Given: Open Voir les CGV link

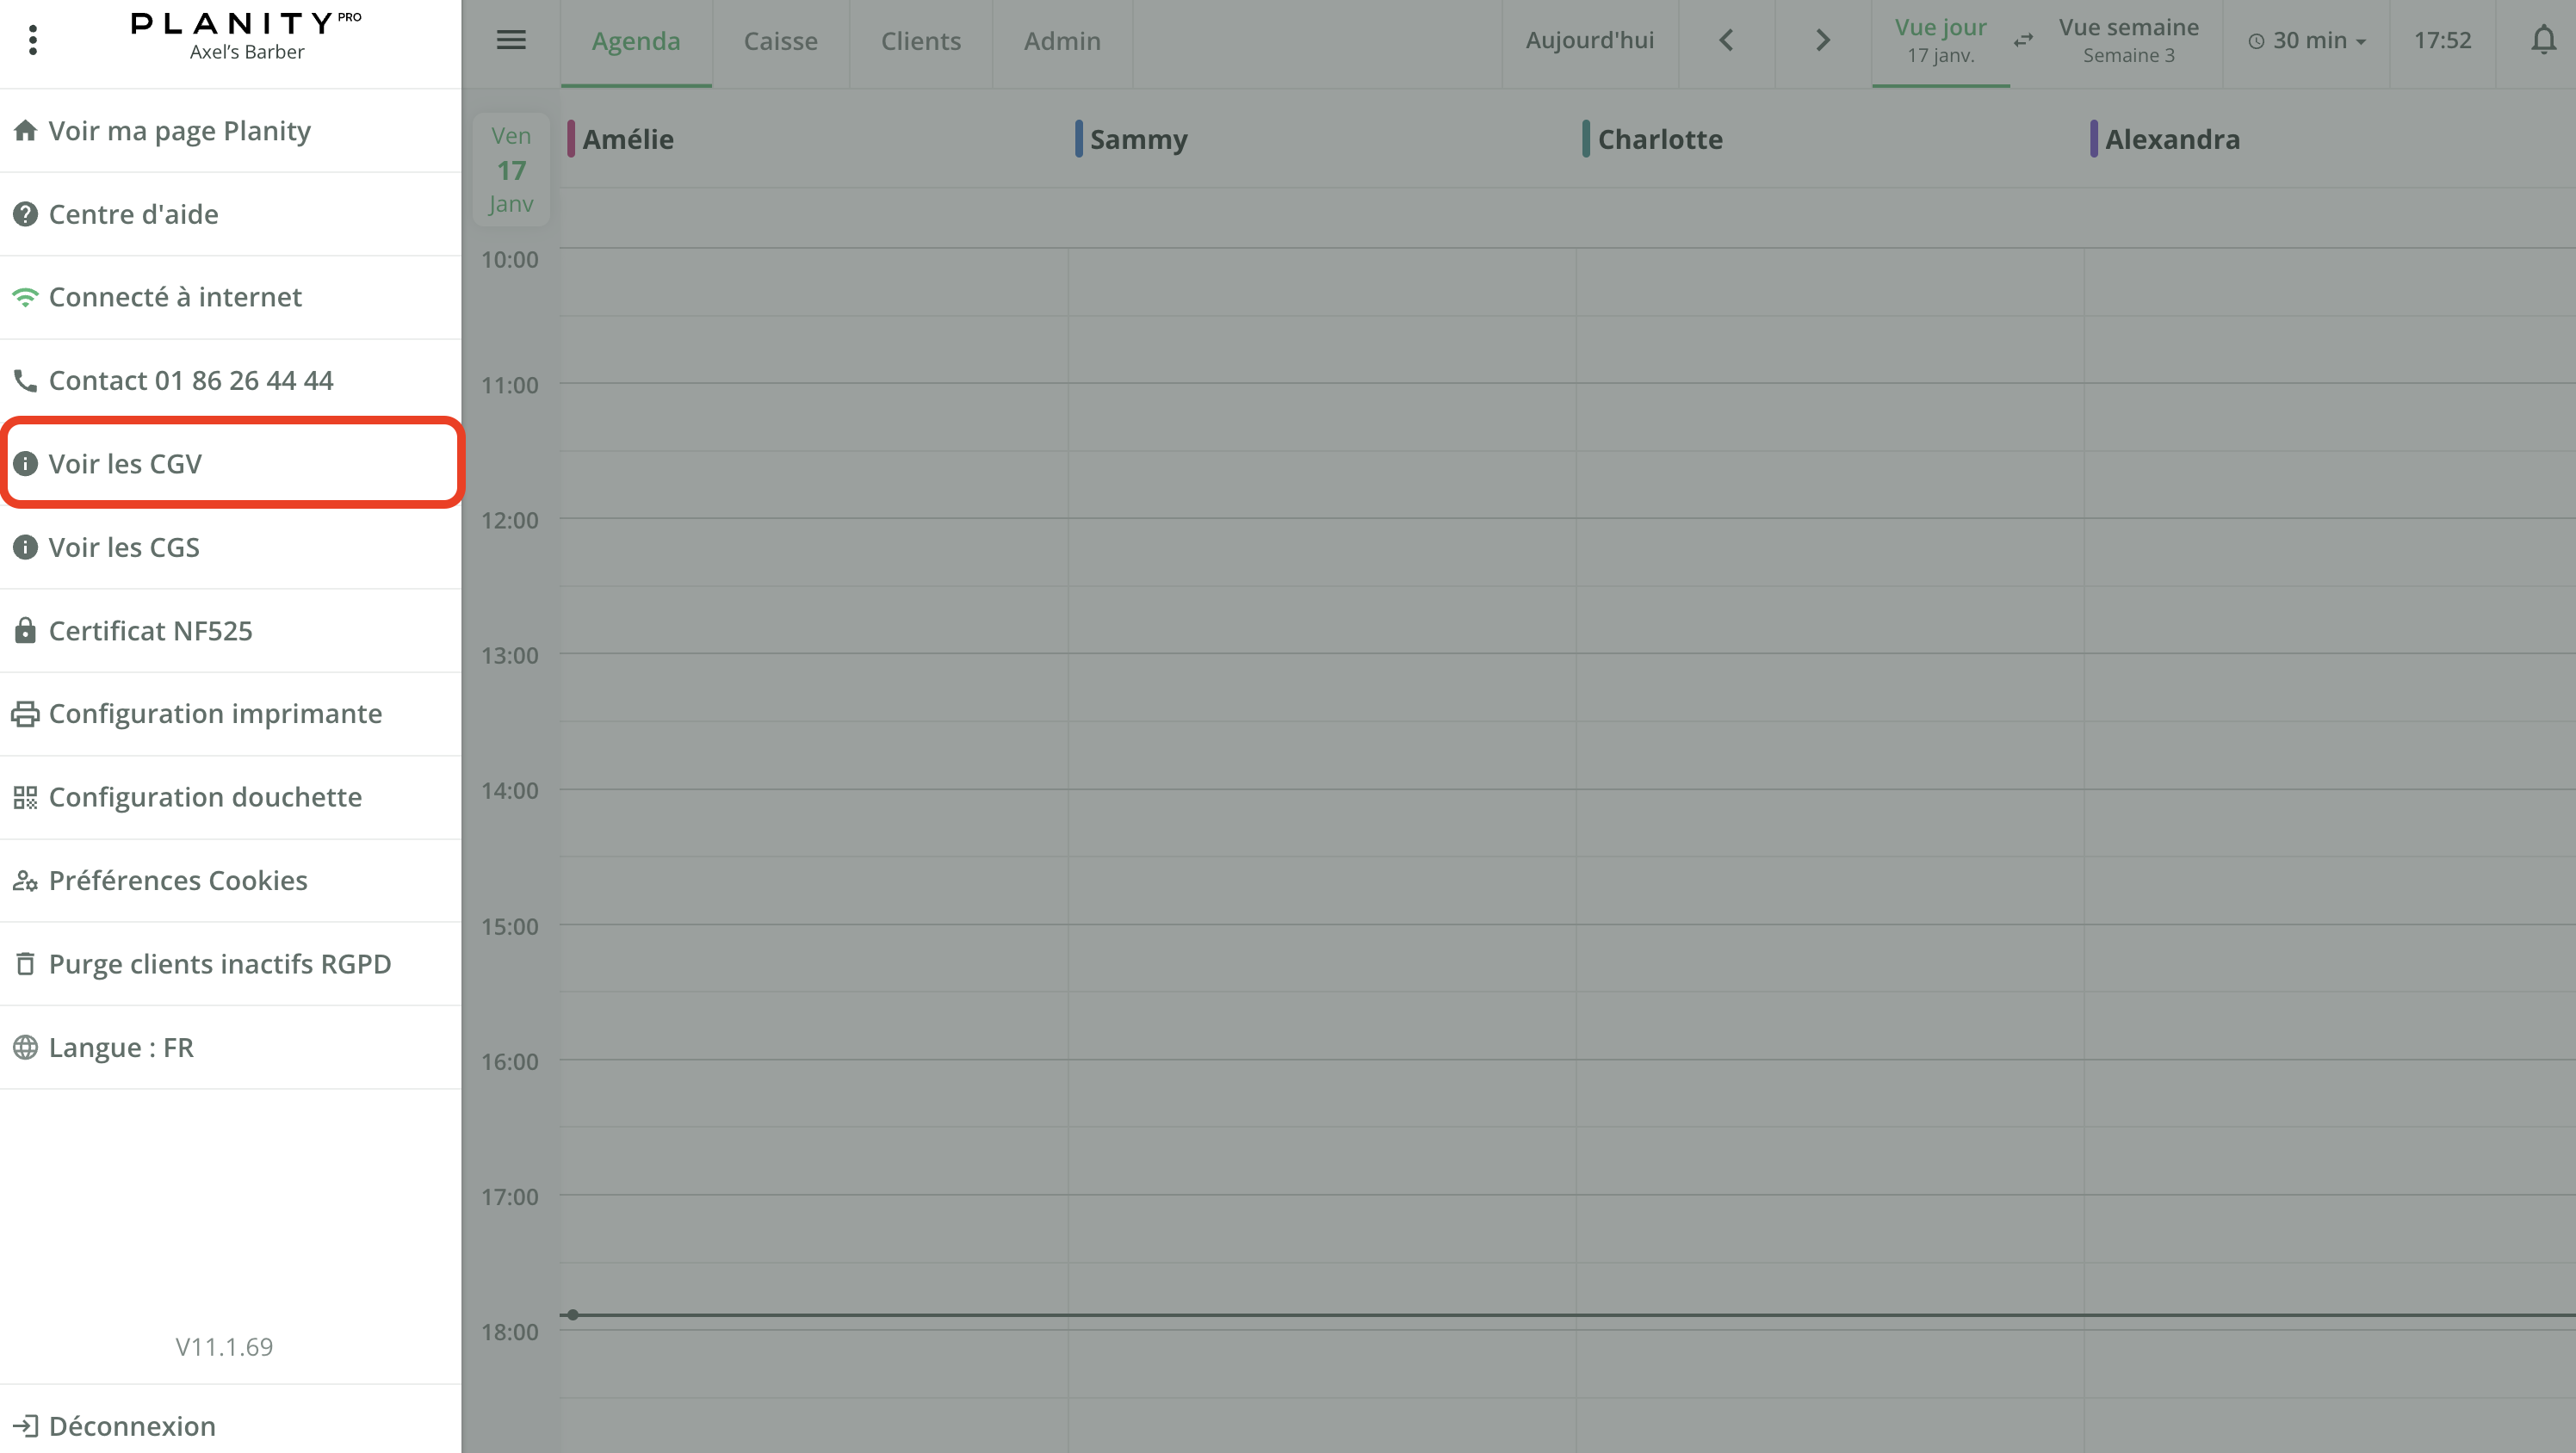Looking at the screenshot, I should 125,463.
